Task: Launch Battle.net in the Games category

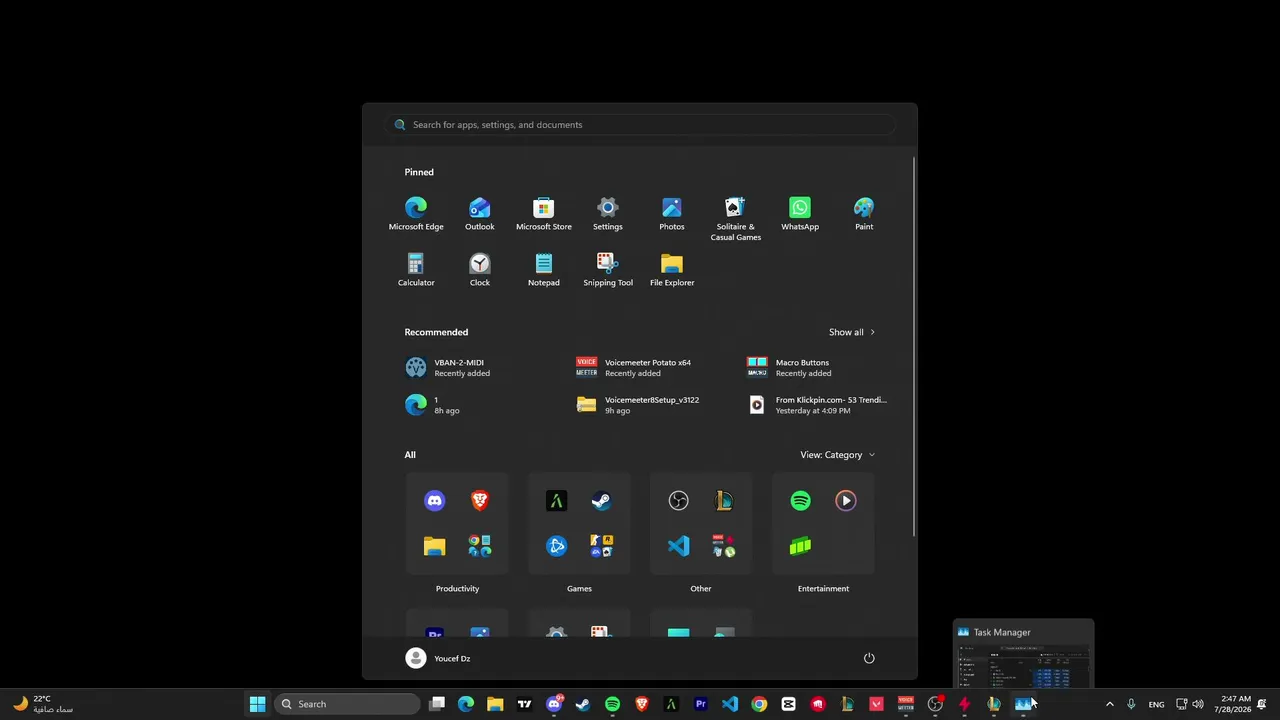Action: click(556, 546)
